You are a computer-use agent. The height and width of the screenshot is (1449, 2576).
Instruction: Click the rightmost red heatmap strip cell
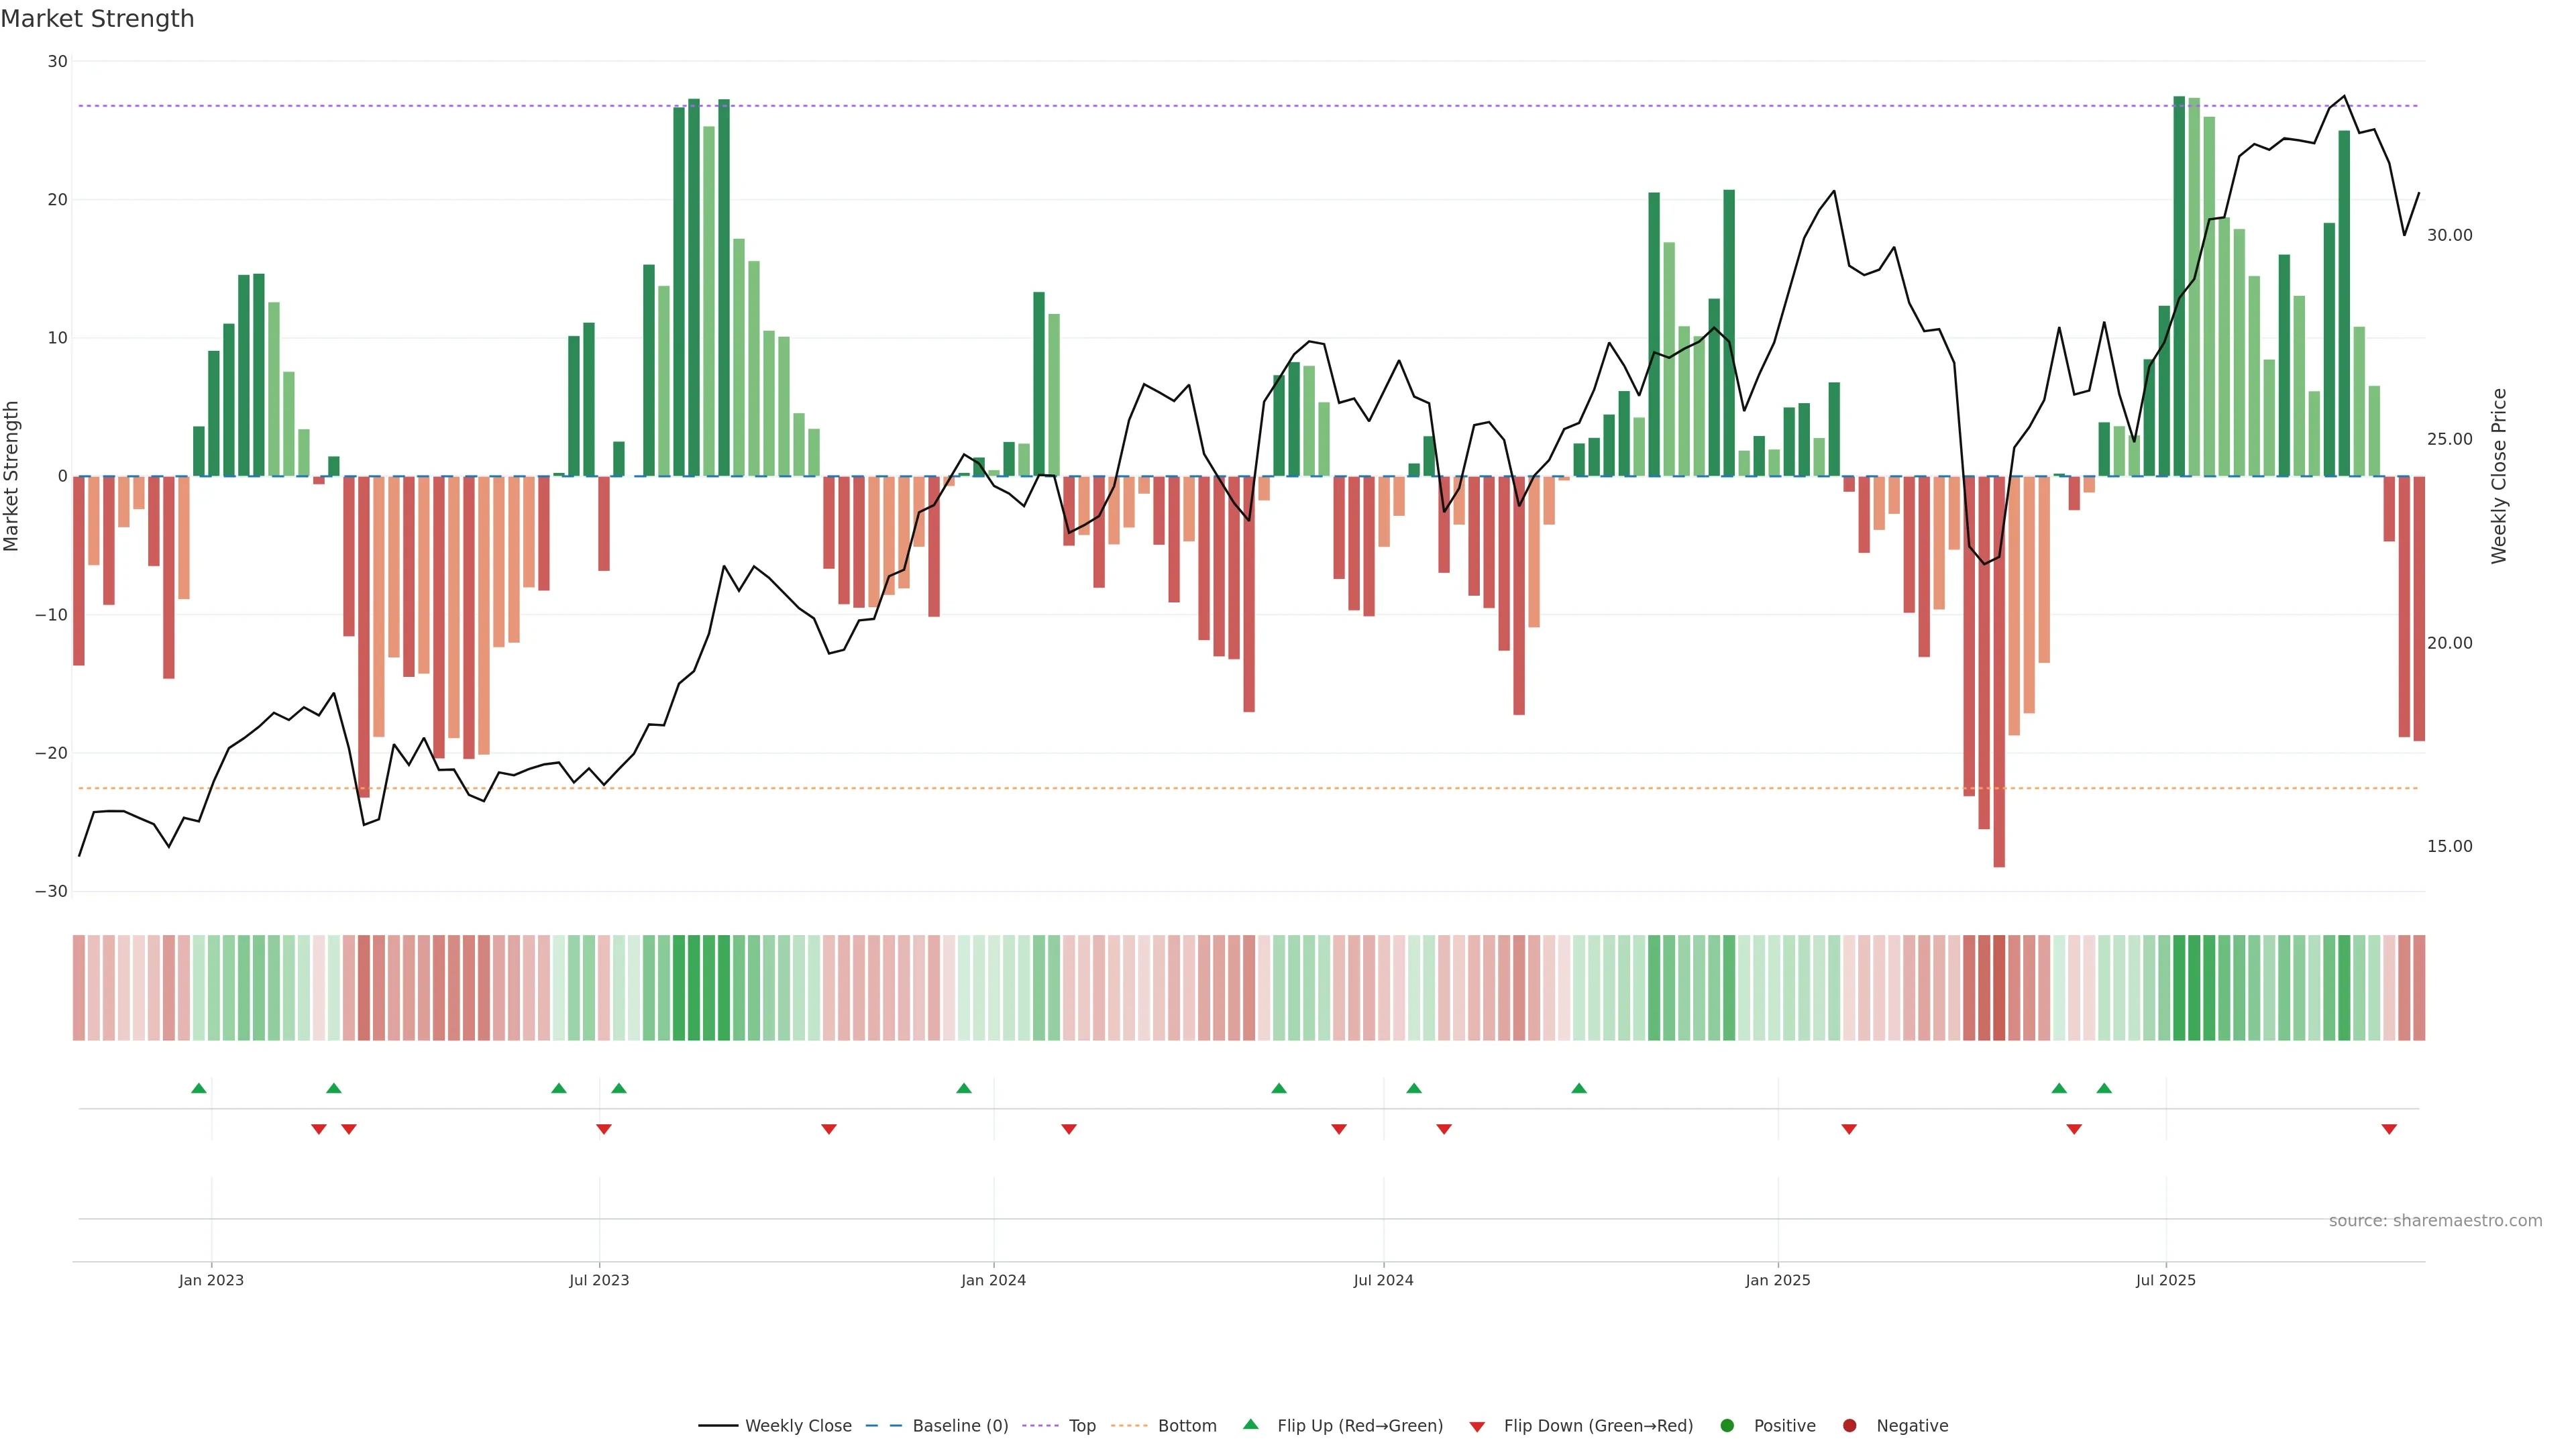[2419, 987]
